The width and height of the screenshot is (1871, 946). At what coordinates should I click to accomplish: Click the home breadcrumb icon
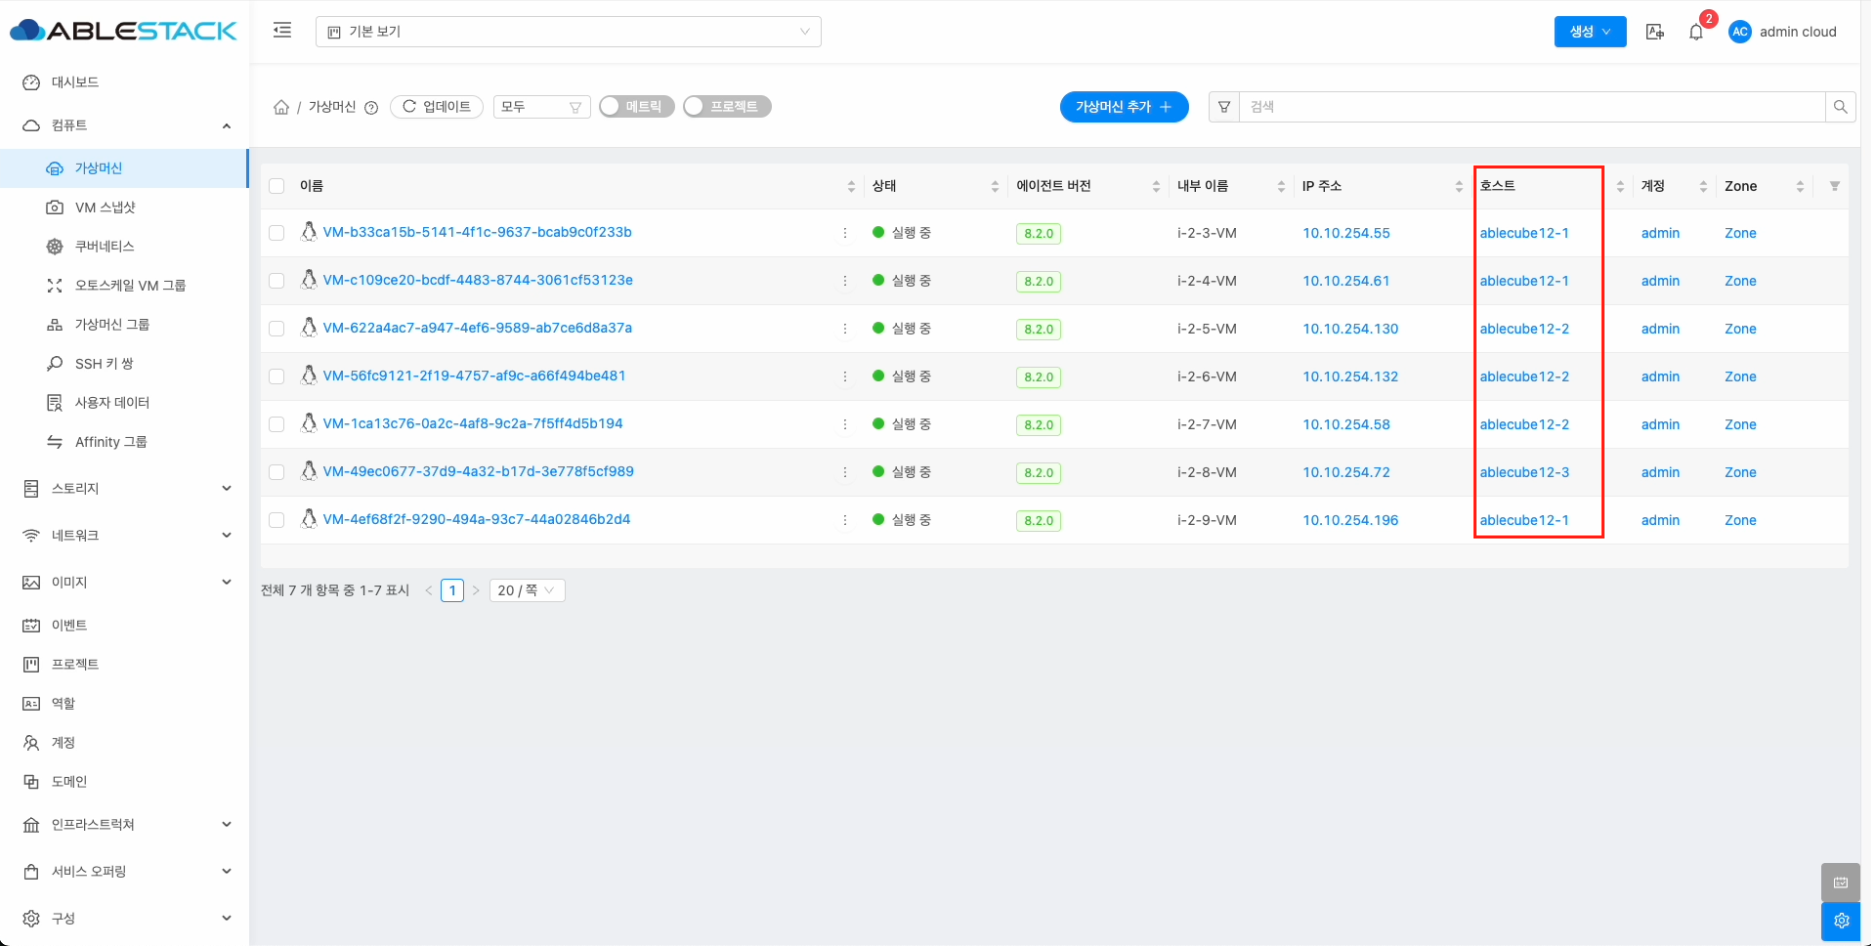point(281,107)
